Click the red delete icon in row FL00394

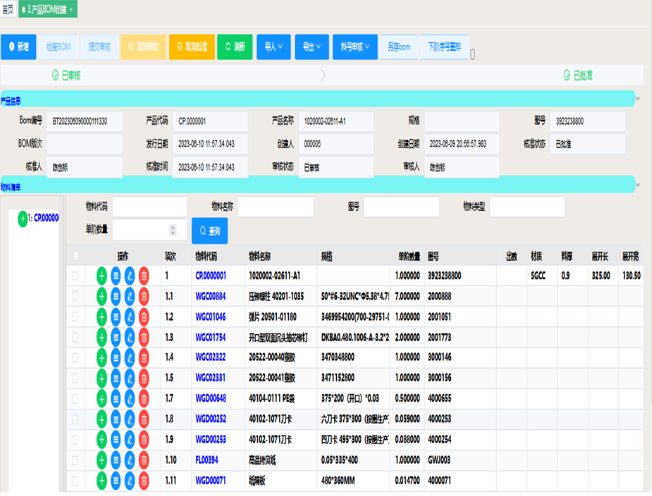click(x=144, y=460)
